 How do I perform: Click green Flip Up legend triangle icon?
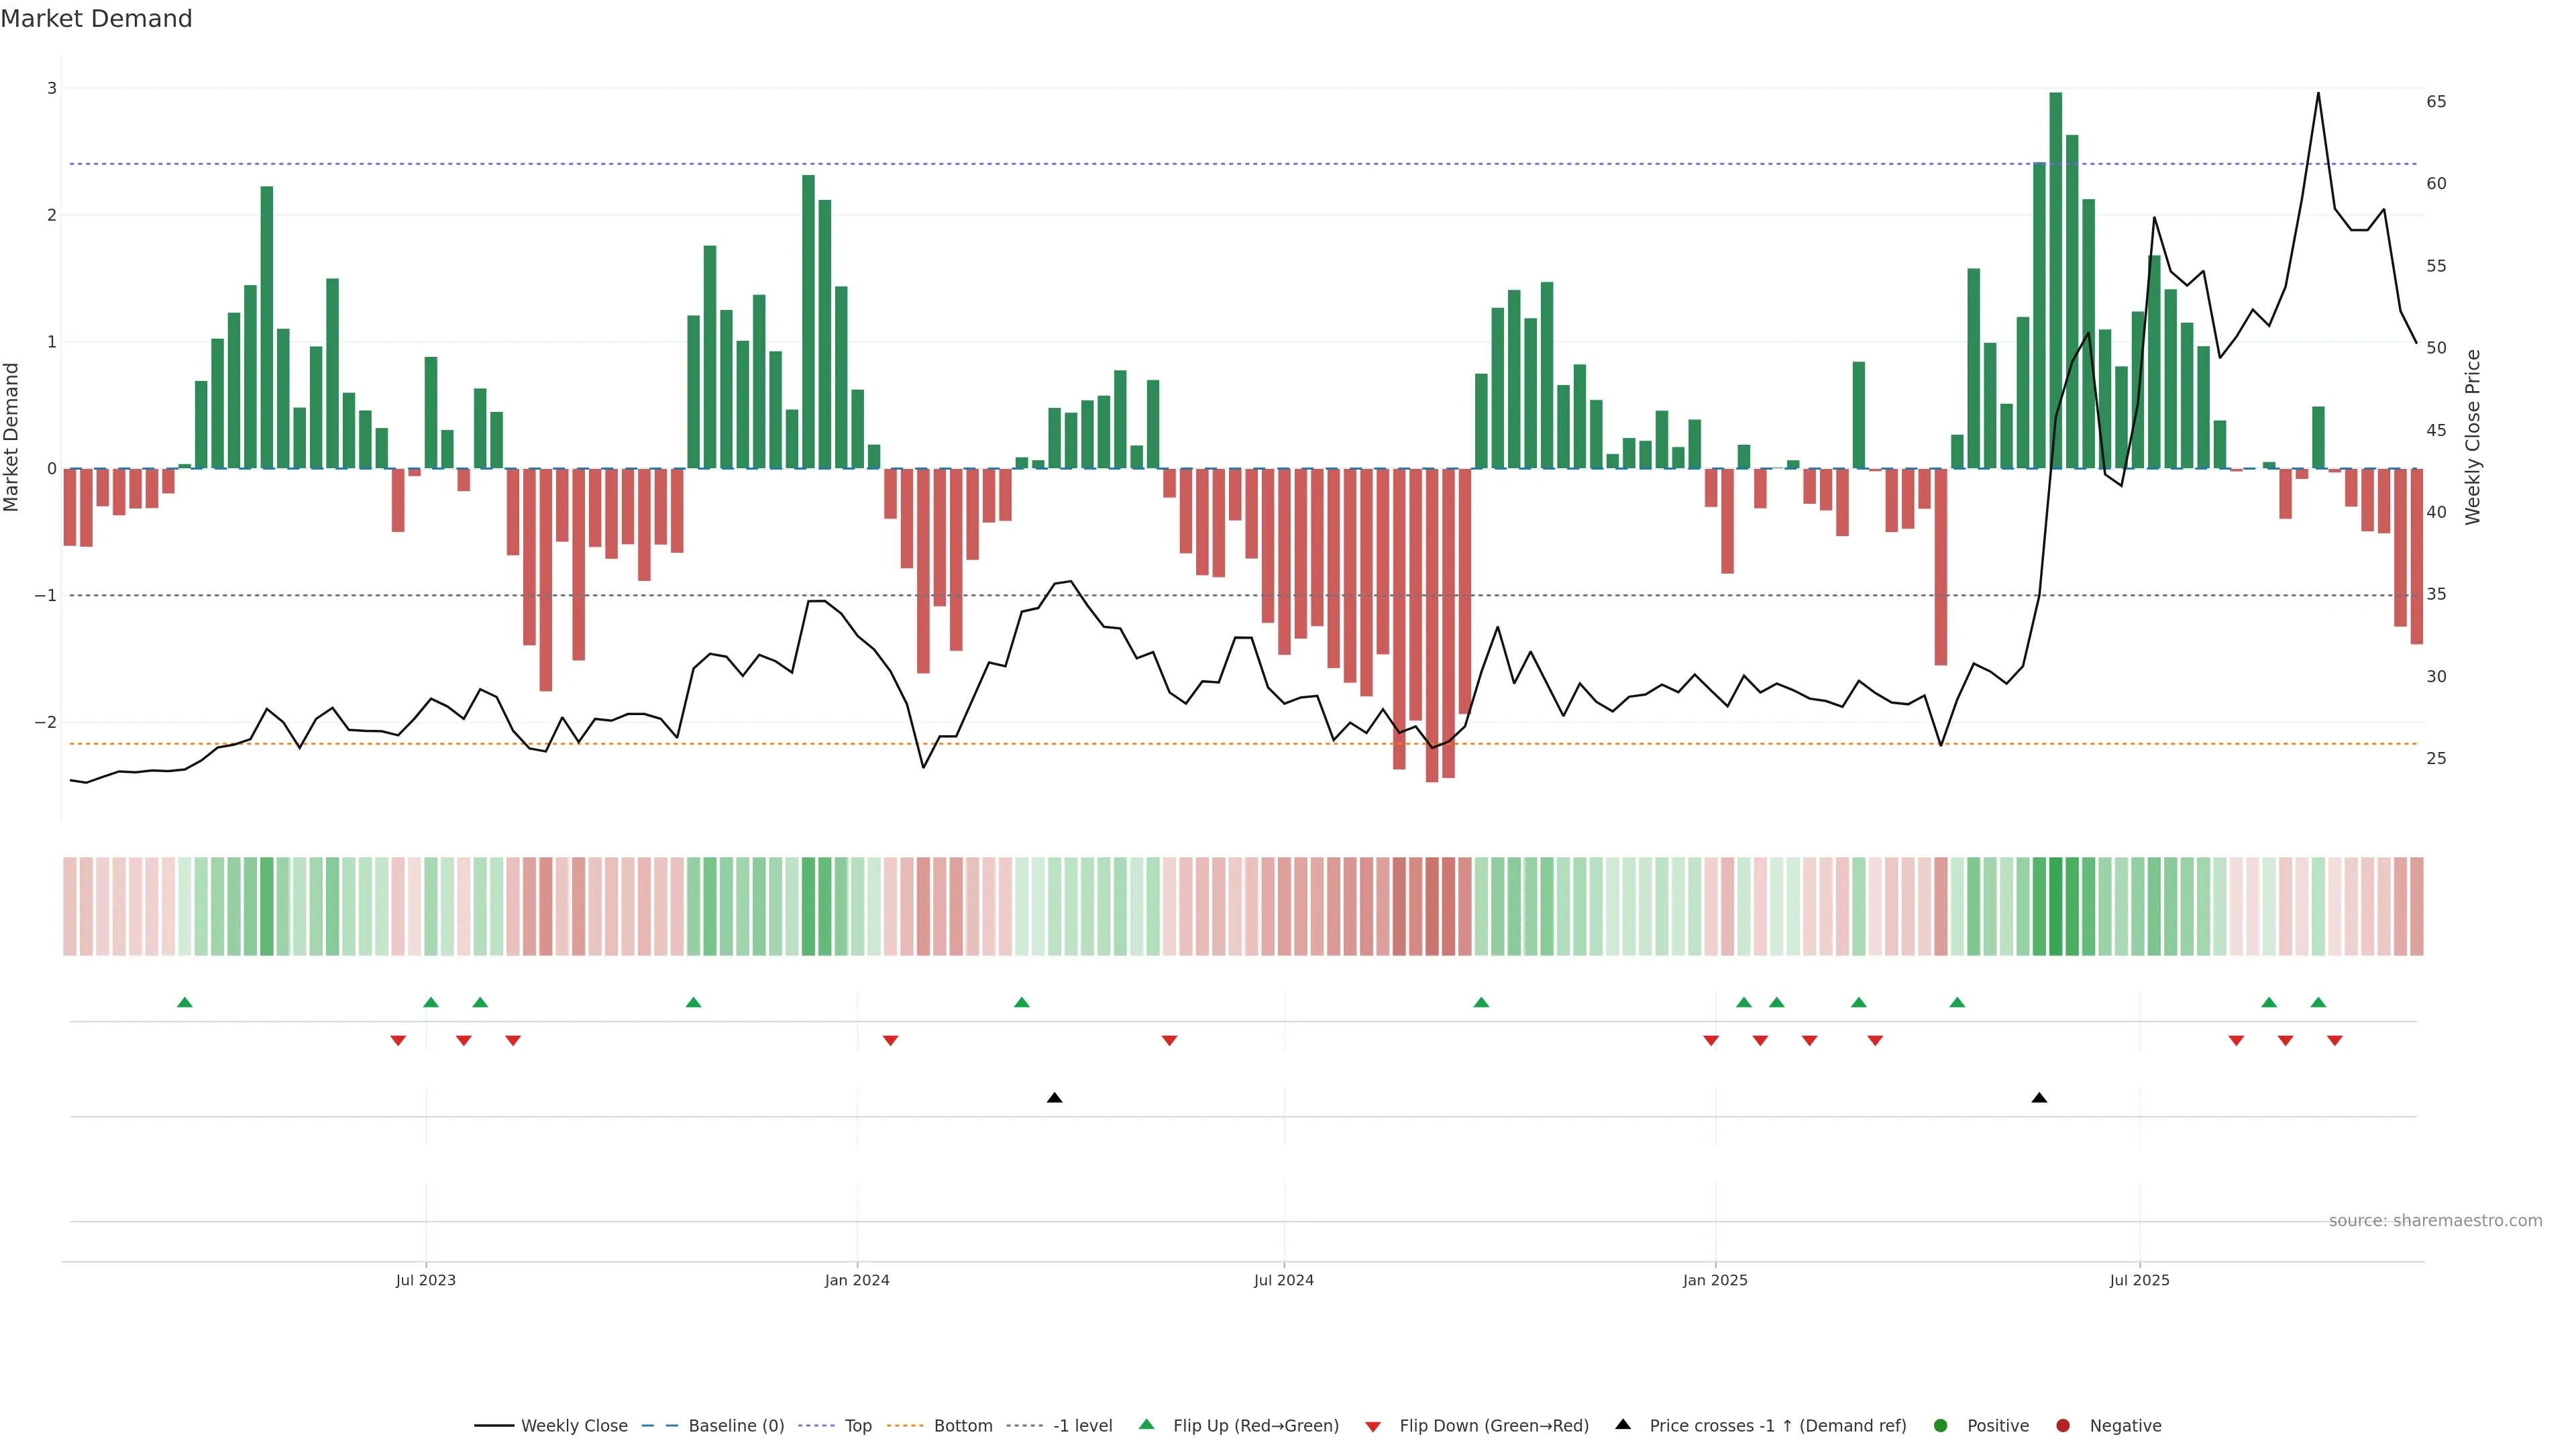[x=1147, y=1424]
